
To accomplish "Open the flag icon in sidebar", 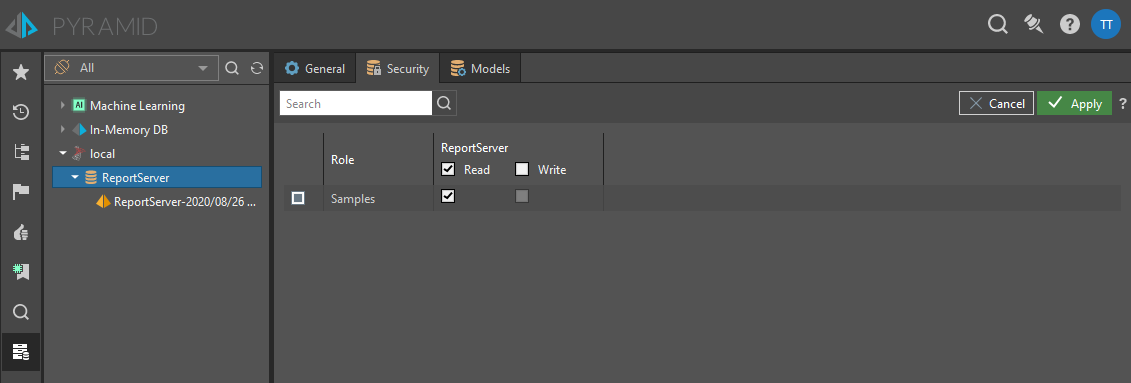I will 21,192.
